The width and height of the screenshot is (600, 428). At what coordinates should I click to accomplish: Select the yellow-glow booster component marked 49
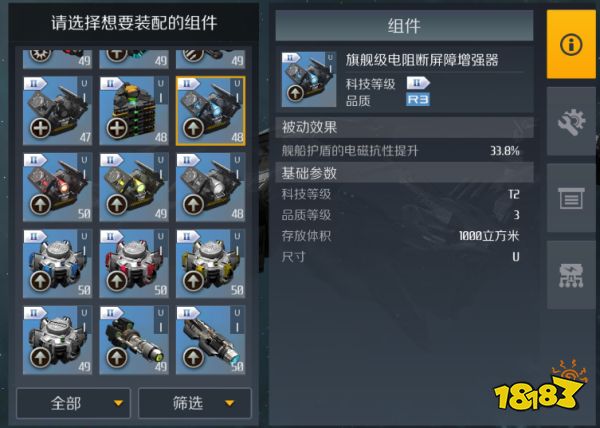coord(134,187)
